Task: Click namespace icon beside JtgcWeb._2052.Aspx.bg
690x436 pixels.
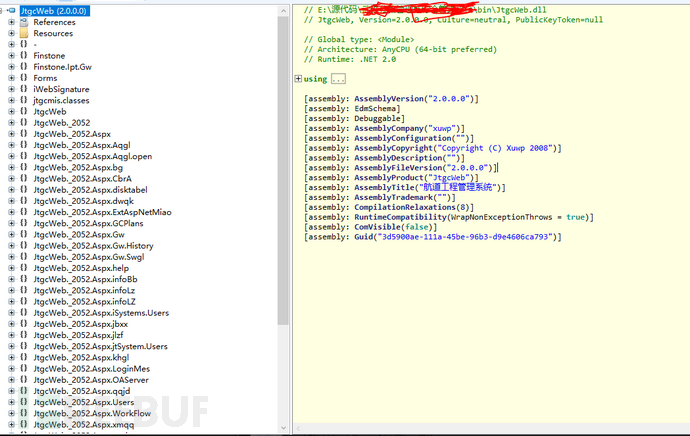Action: coord(24,167)
